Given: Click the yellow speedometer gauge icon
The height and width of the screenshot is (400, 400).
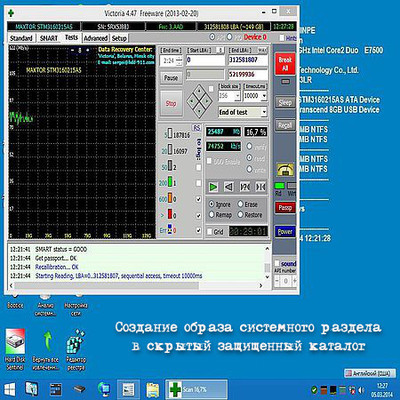Looking at the screenshot, I should pyautogui.click(x=285, y=170).
